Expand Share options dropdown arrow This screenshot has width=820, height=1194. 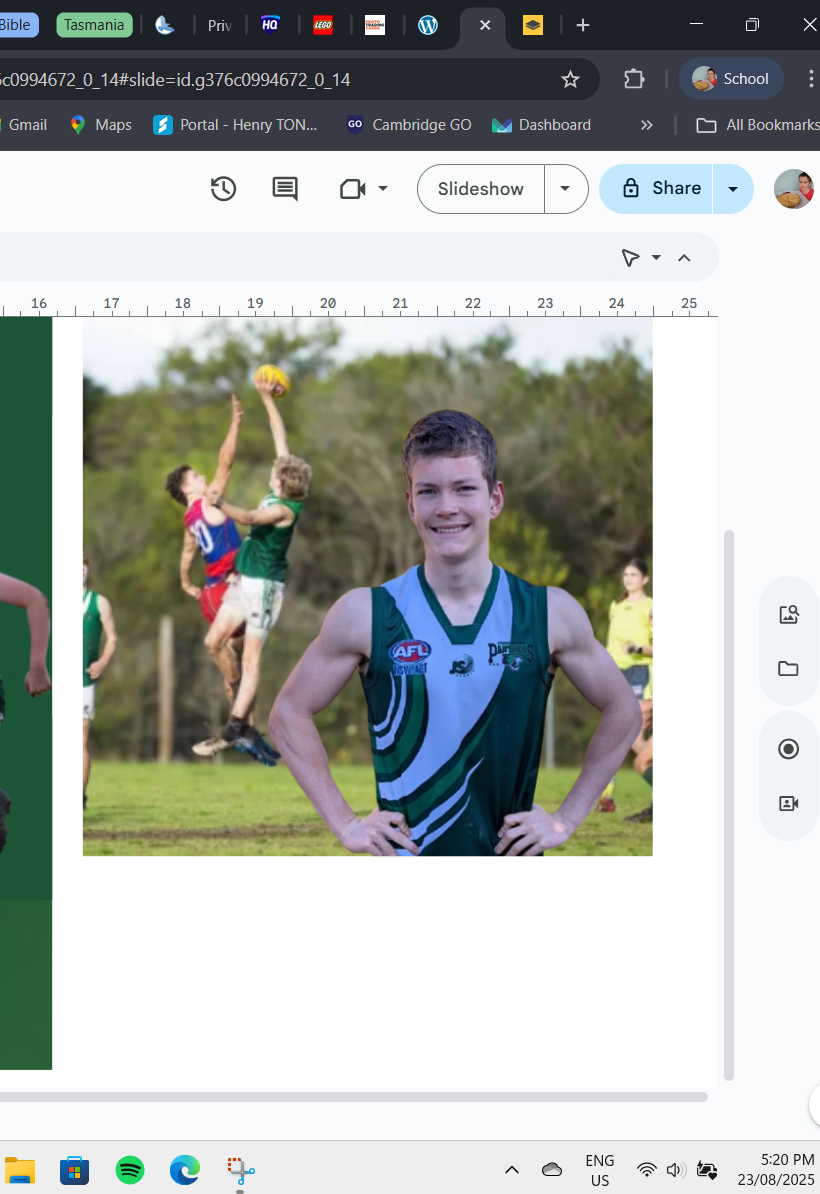click(733, 189)
